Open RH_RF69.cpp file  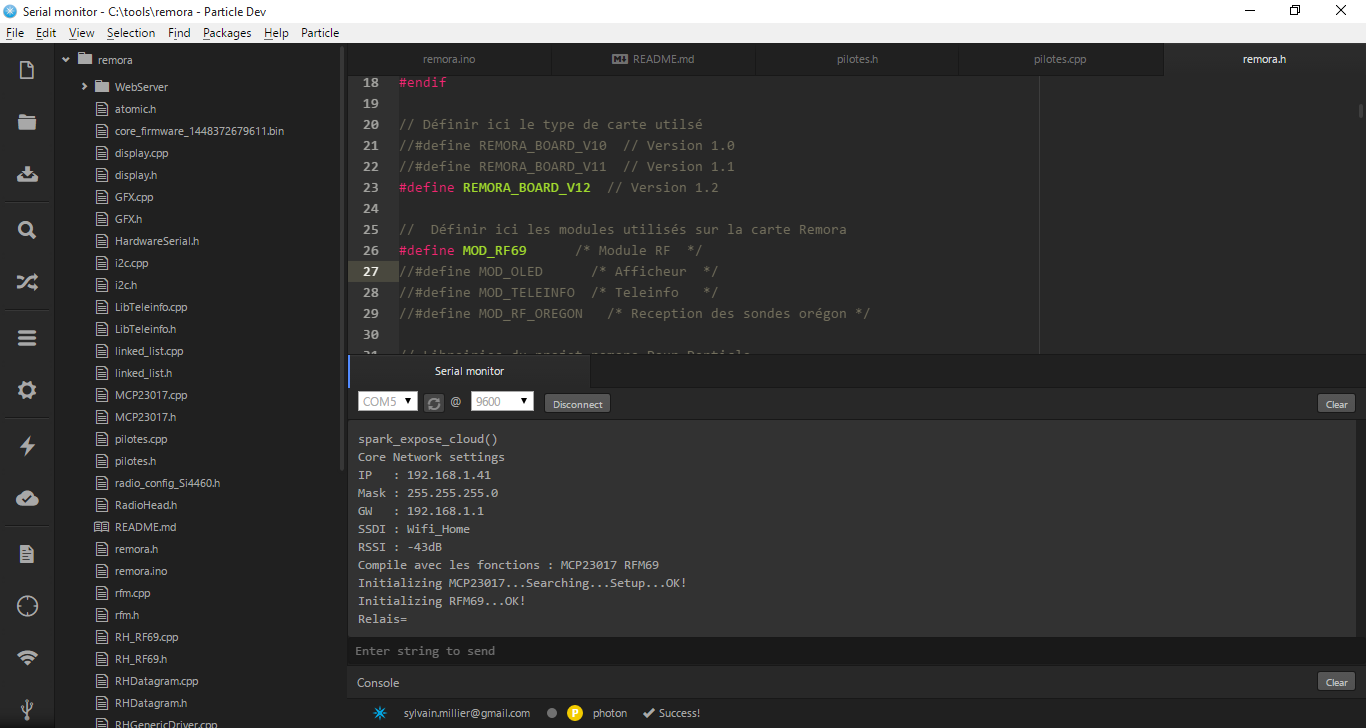(146, 637)
